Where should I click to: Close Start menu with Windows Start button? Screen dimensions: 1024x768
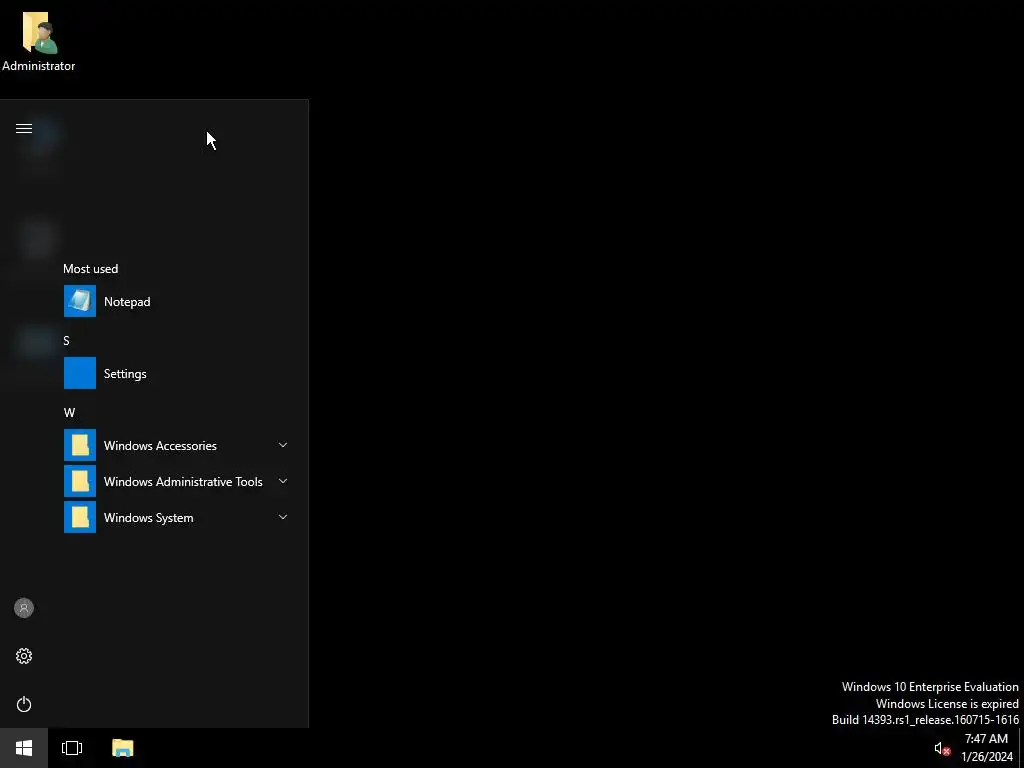click(24, 748)
